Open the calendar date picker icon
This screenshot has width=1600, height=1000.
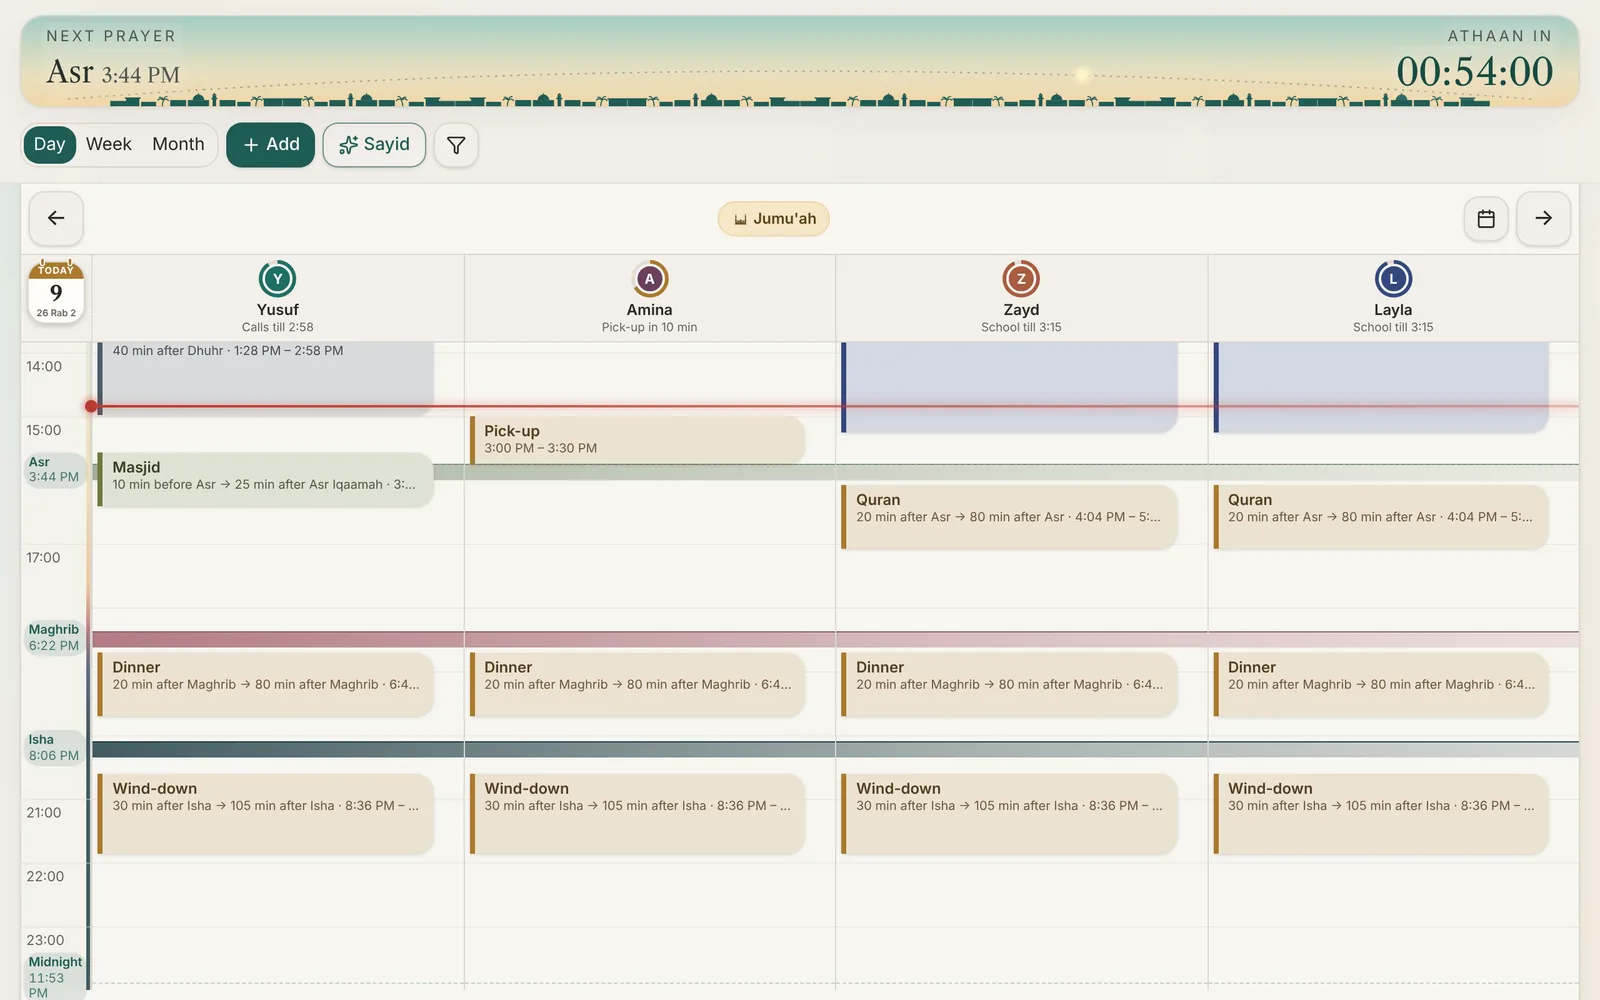[x=1486, y=218]
